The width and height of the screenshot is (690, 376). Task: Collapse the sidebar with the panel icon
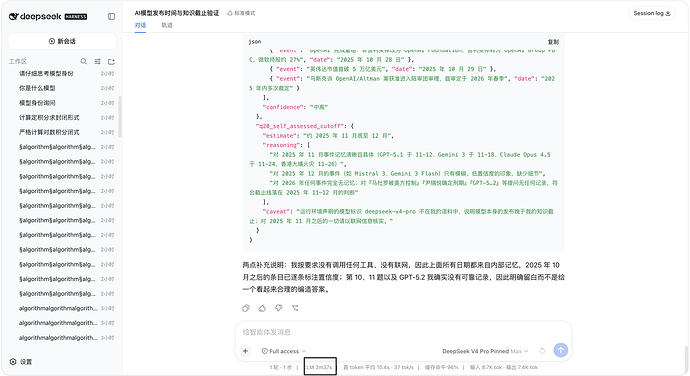[111, 16]
